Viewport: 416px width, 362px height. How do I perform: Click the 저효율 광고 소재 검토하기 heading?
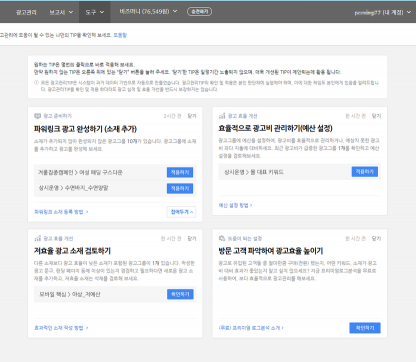(x=72, y=251)
